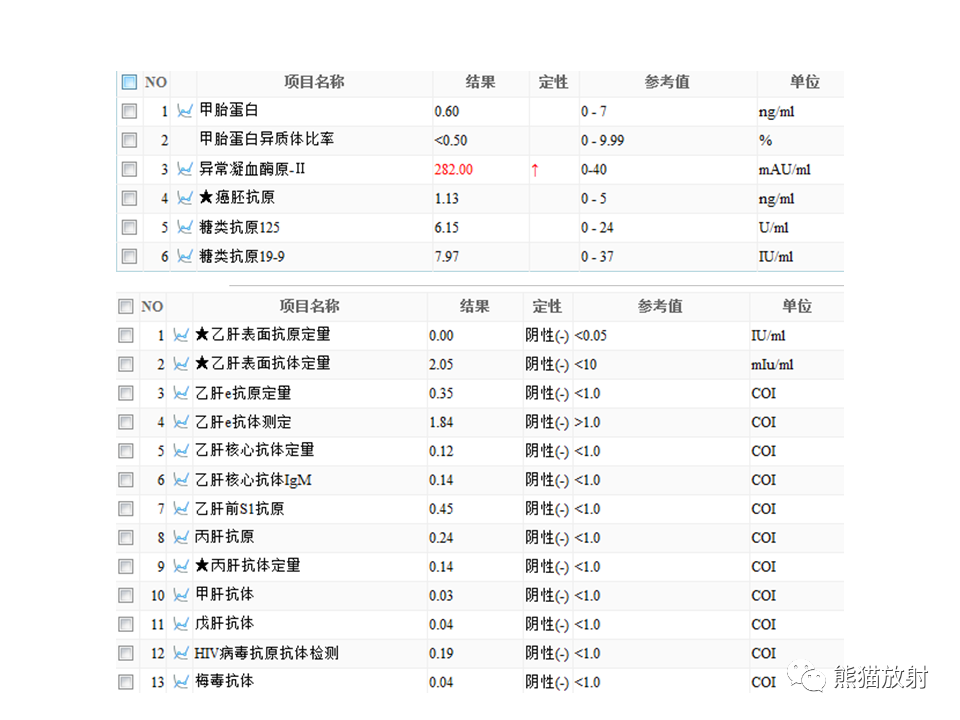Check the box for 甲肝抗体 row
This screenshot has width=960, height=720.
(126, 594)
